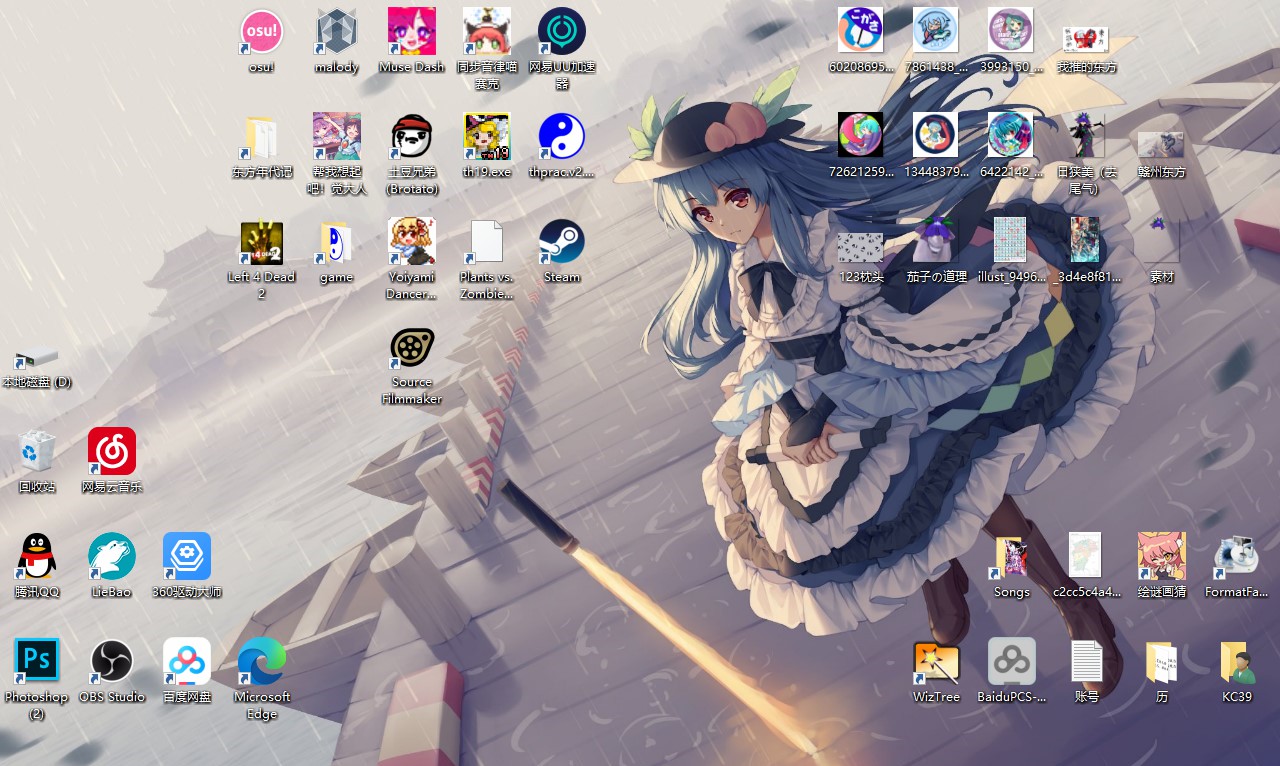Select the Steam desktop icon
The width and height of the screenshot is (1280, 766).
point(561,242)
